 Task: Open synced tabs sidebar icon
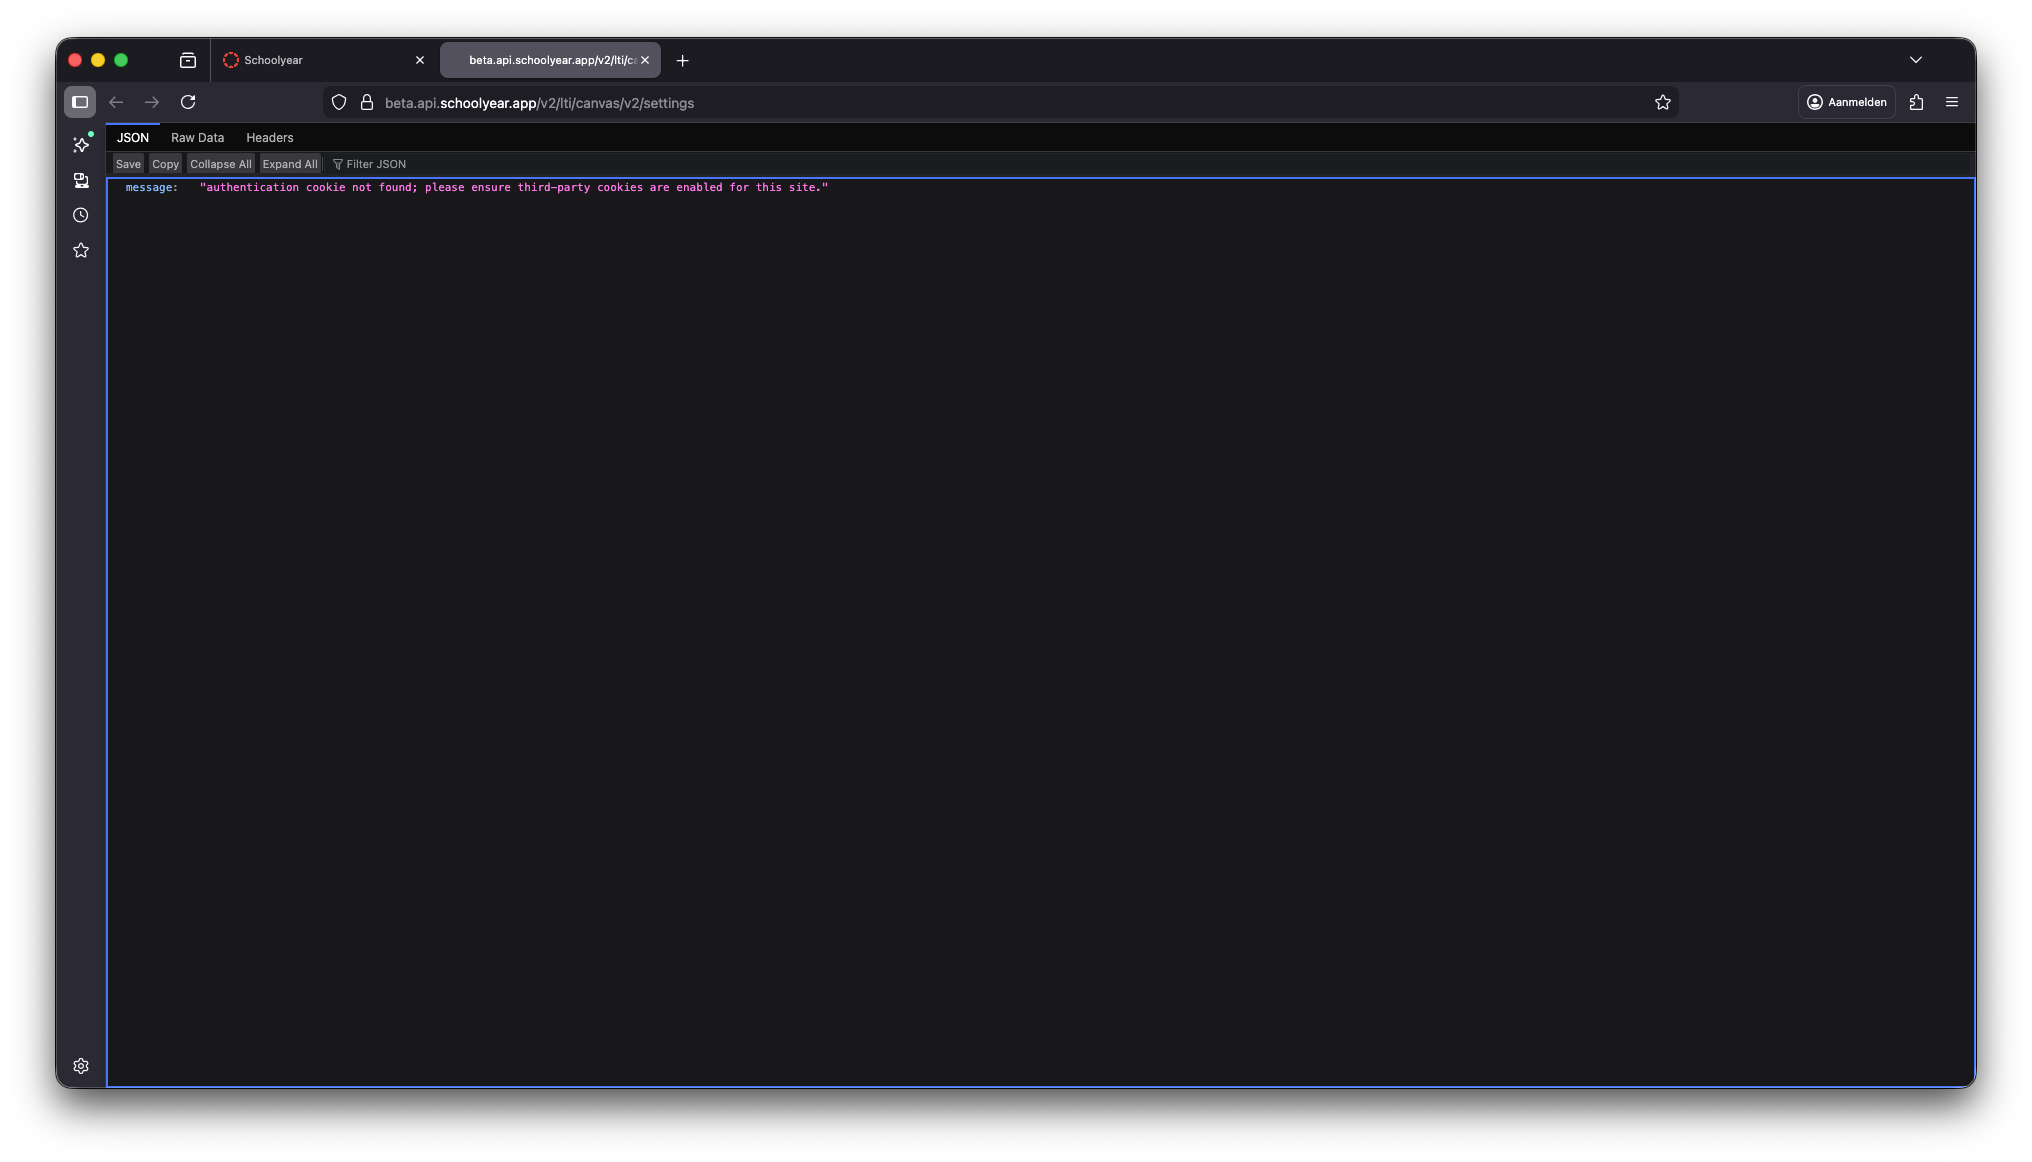(x=81, y=180)
